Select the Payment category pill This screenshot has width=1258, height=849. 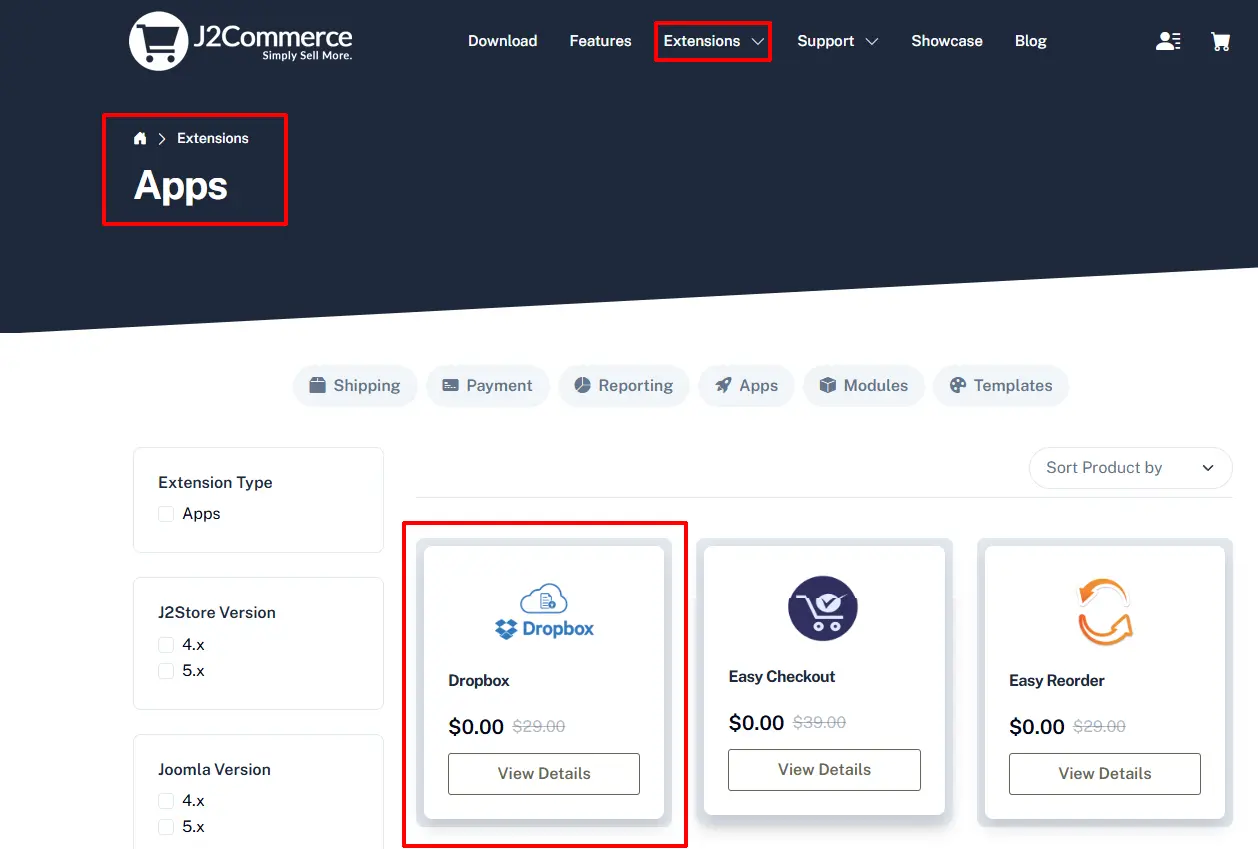[x=488, y=385]
